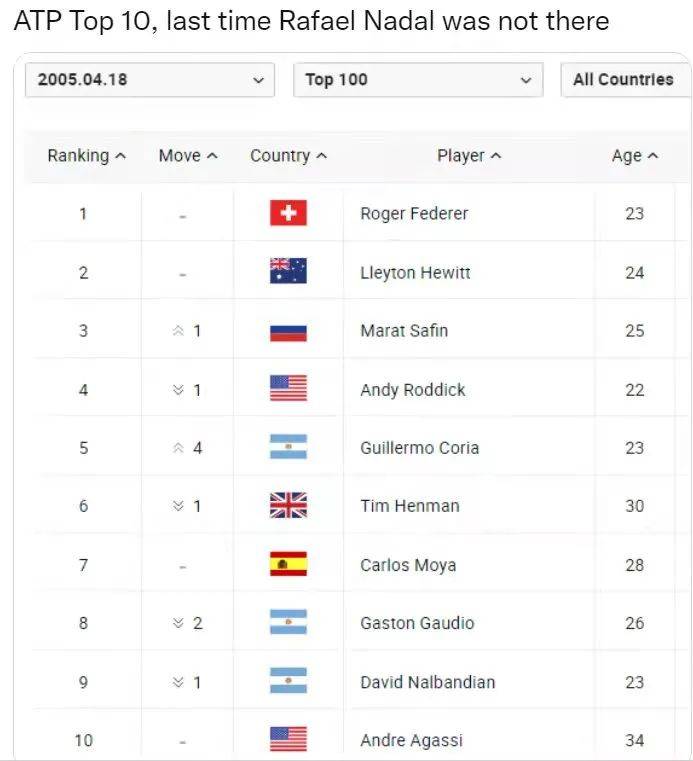Sort by Ranking column header
The height and width of the screenshot is (761, 693).
click(x=87, y=156)
